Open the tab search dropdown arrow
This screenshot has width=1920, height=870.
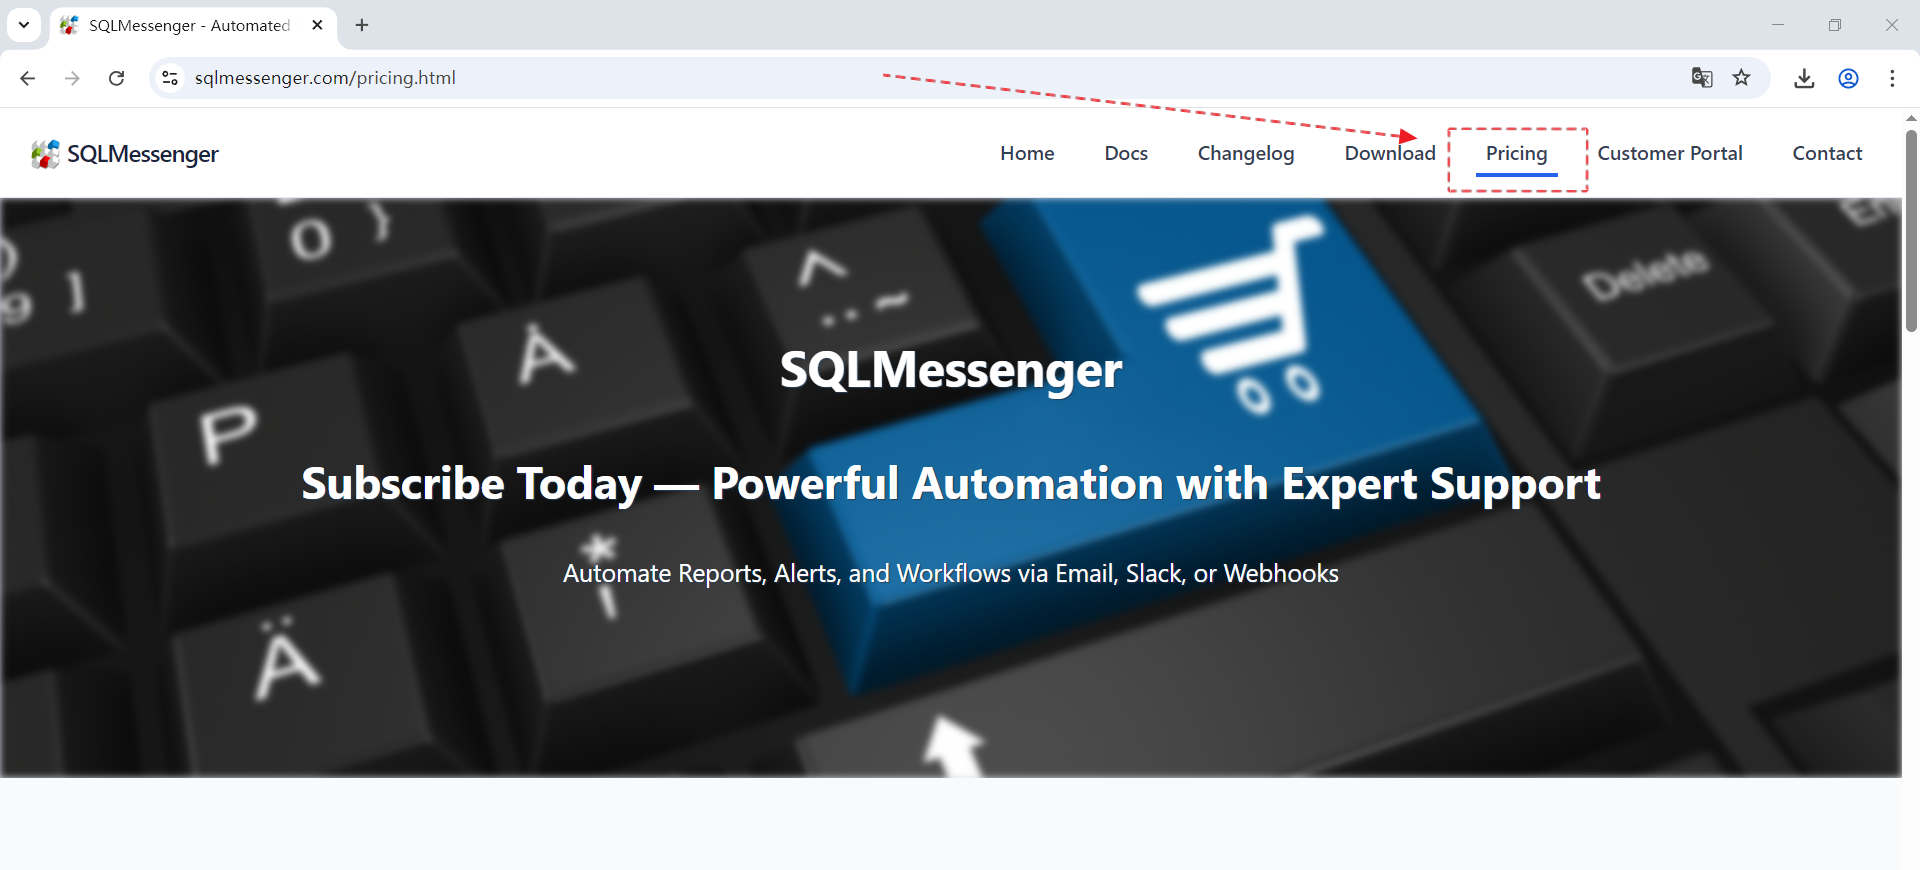tap(24, 25)
